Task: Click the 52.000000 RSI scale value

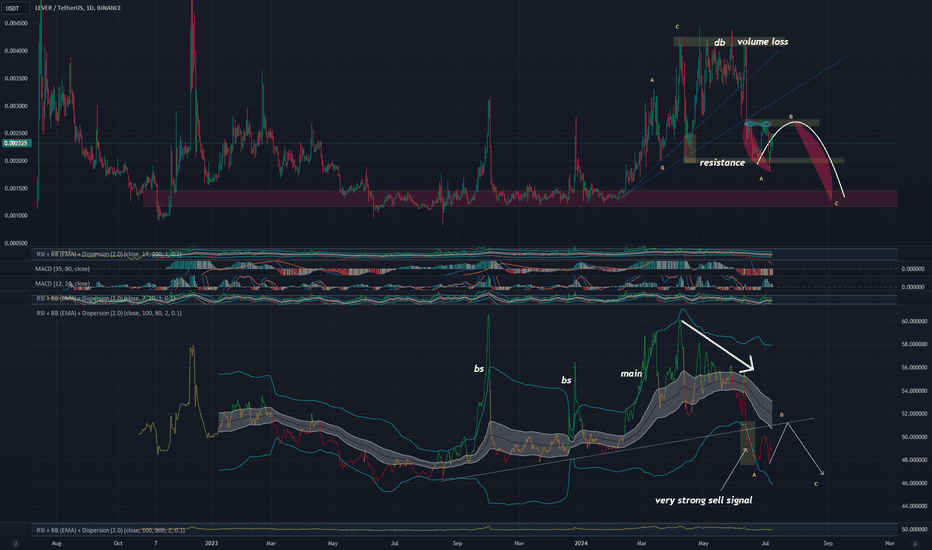Action: (914, 414)
